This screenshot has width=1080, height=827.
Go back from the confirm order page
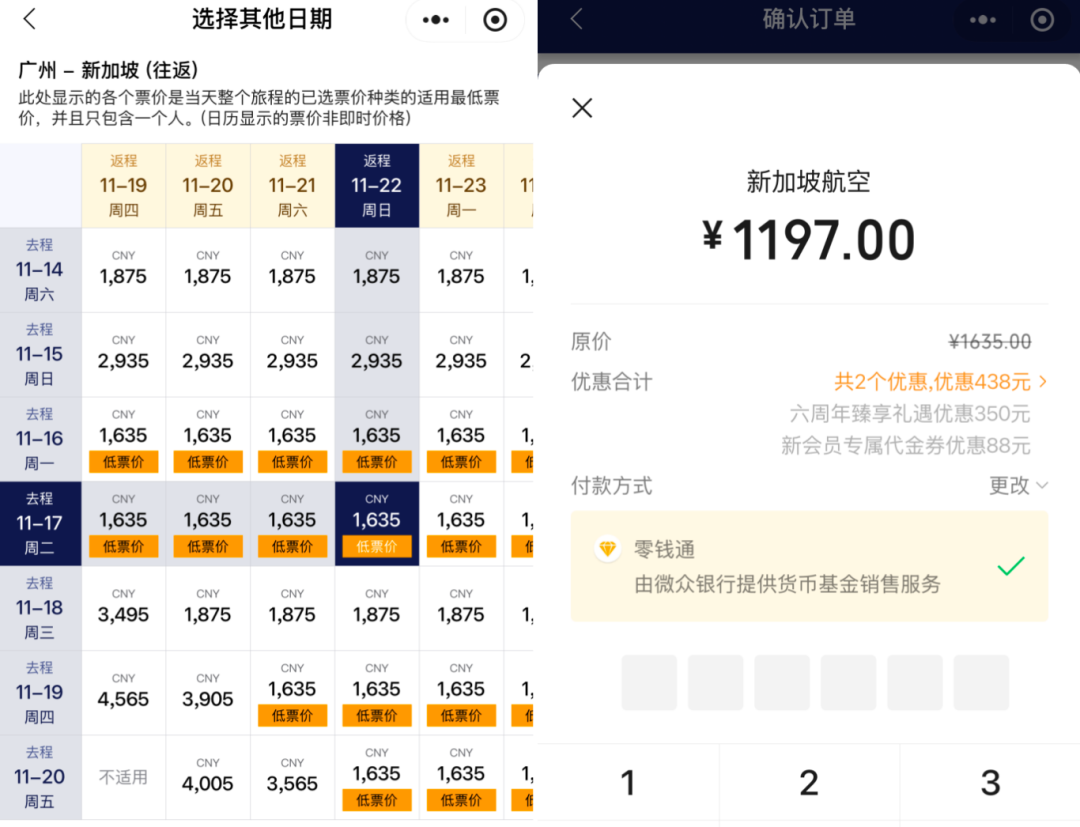[x=577, y=19]
